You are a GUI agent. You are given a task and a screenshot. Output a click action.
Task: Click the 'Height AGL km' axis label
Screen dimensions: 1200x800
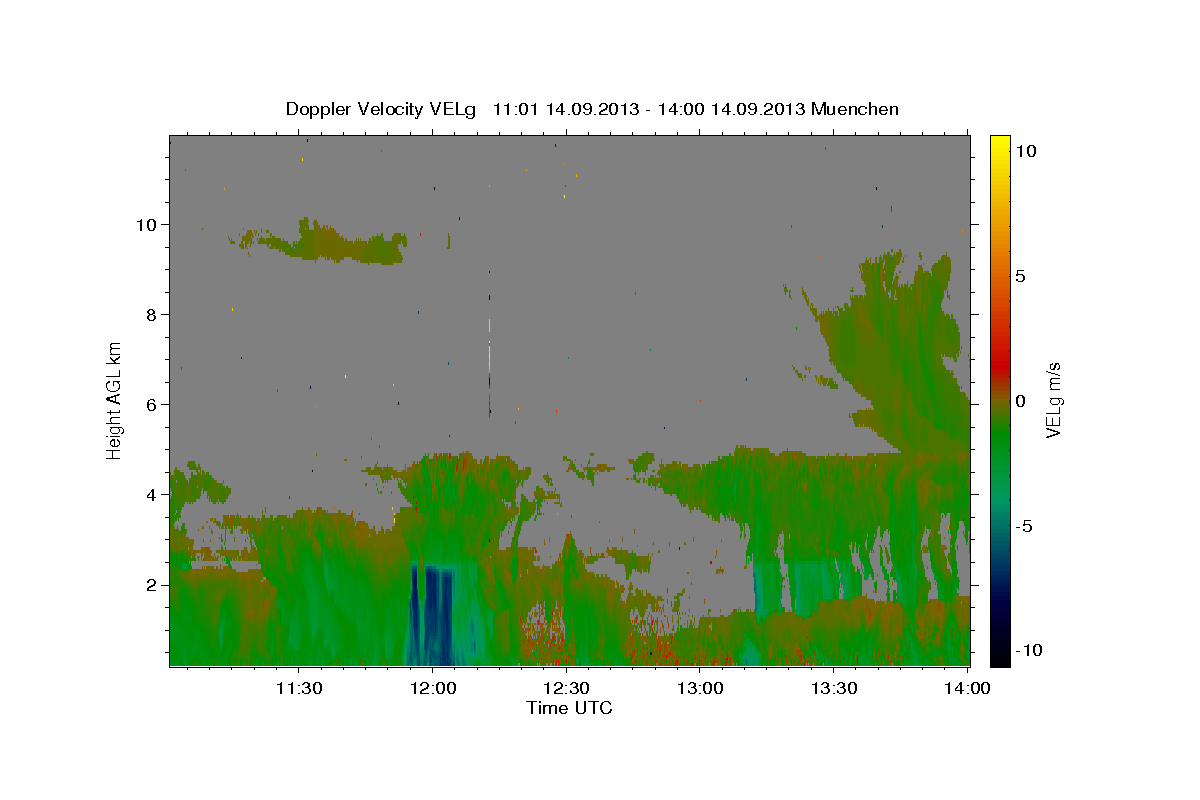click(x=114, y=399)
